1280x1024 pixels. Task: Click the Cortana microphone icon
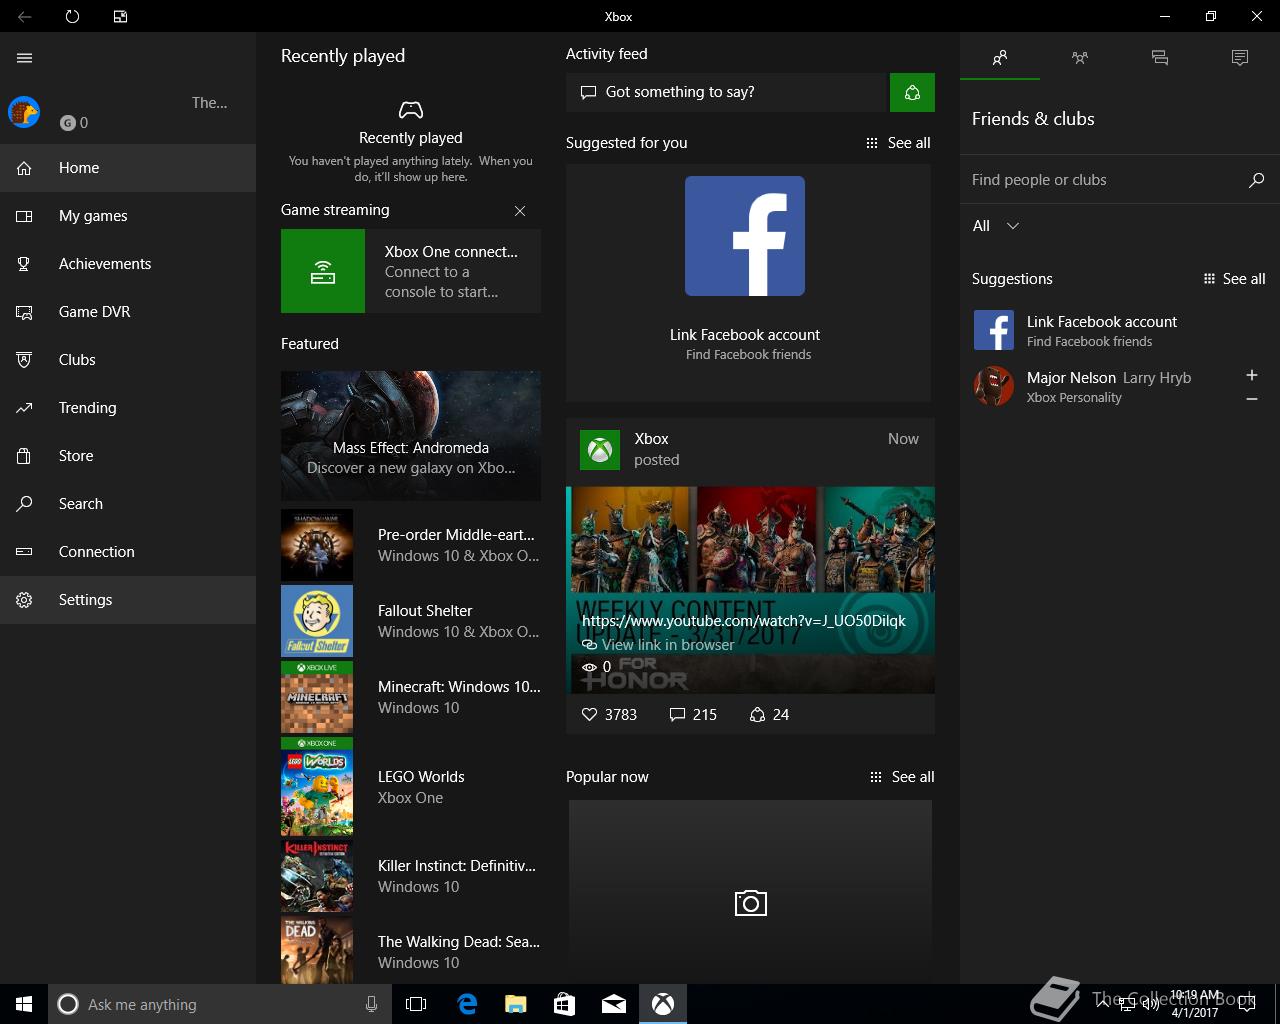pos(371,1004)
